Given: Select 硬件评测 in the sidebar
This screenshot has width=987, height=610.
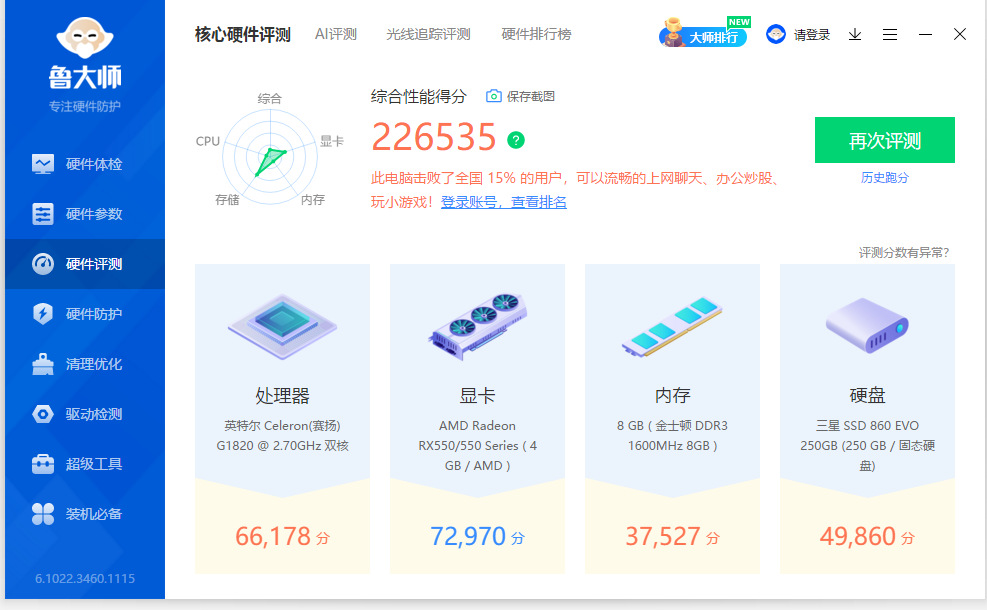Looking at the screenshot, I should (85, 264).
